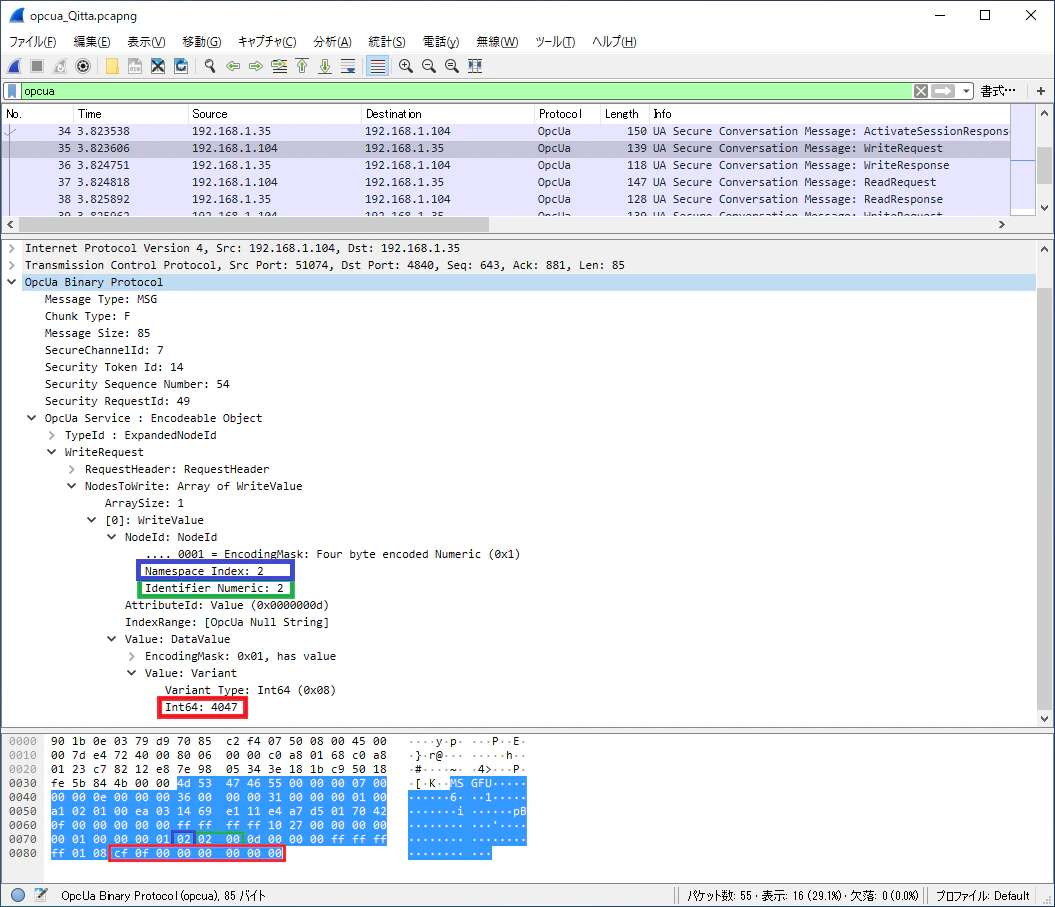This screenshot has height=907, width=1055.
Task: Click the opcua display filter field
Action: pyautogui.click(x=467, y=91)
